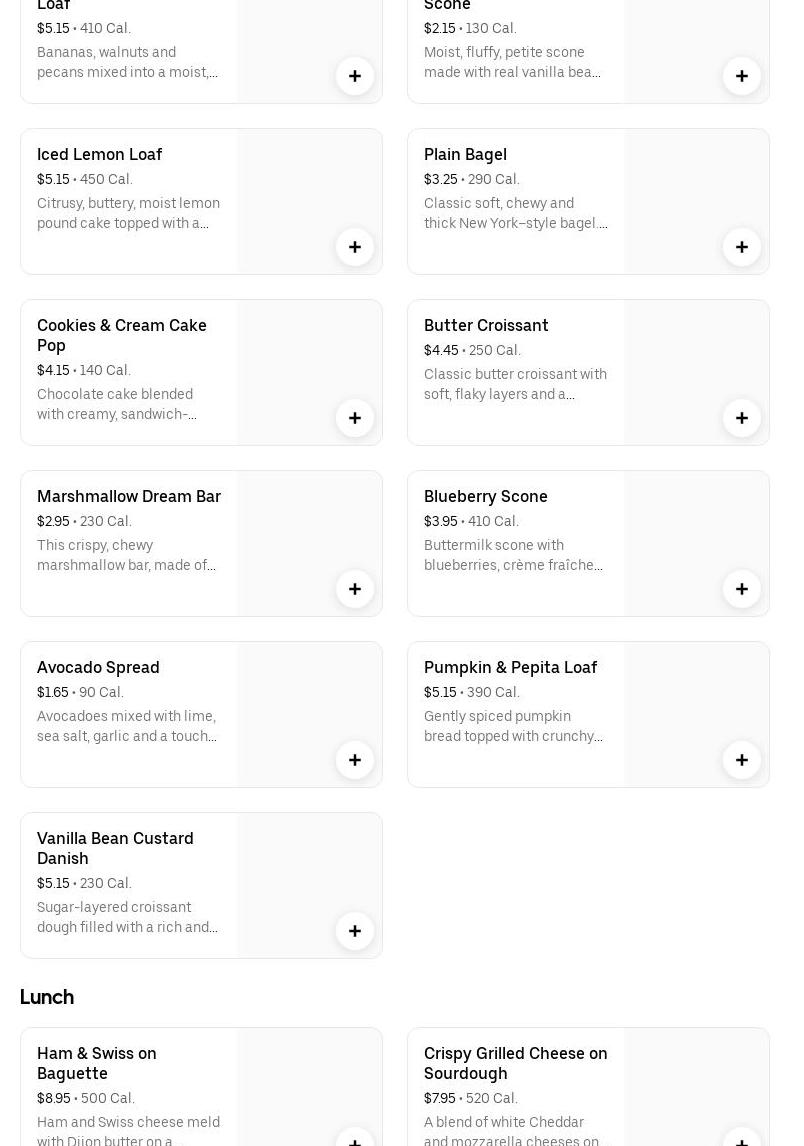The image size is (804, 1146).
Task: Add Iced Lemon Loaf to order
Action: click(355, 247)
